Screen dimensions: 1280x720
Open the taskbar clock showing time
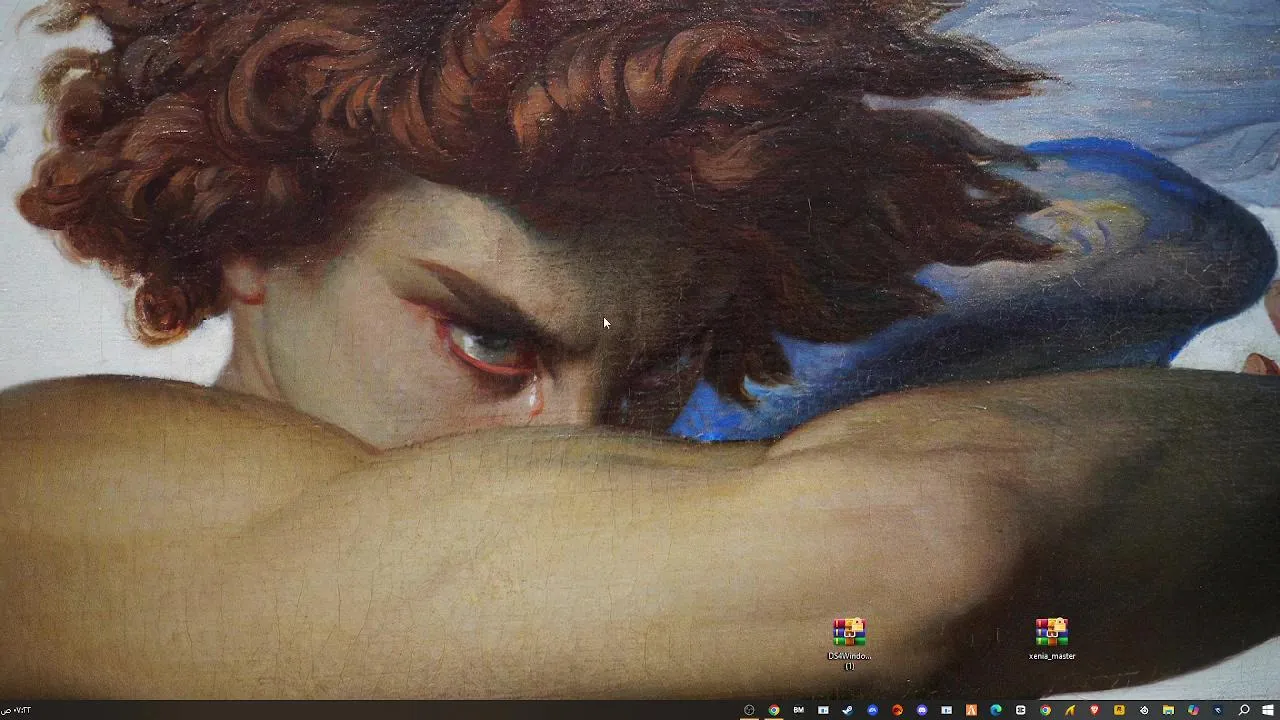(17, 711)
